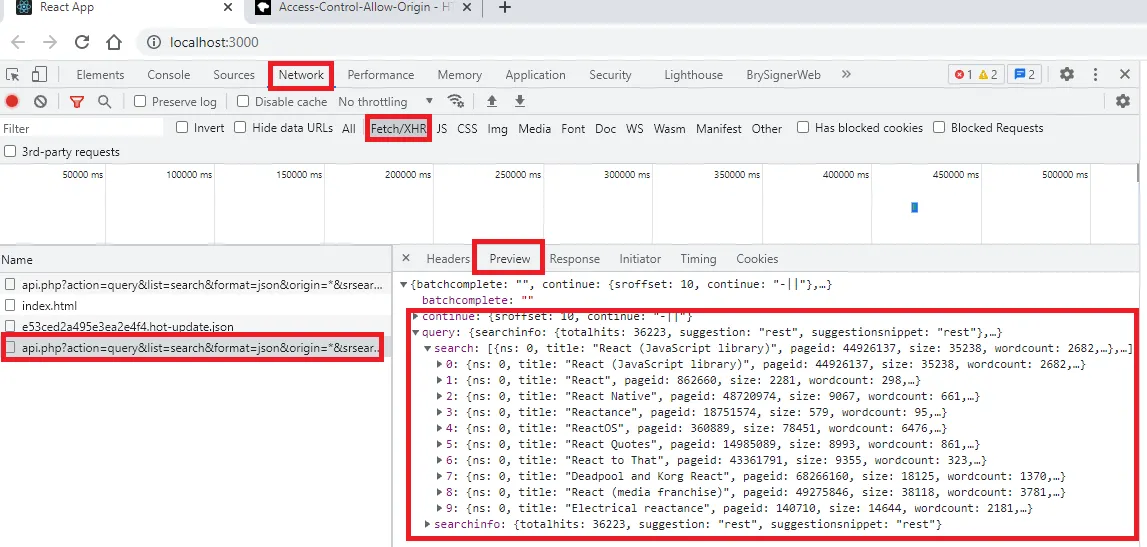
Task: Open network conditions wifi icon
Action: click(456, 101)
